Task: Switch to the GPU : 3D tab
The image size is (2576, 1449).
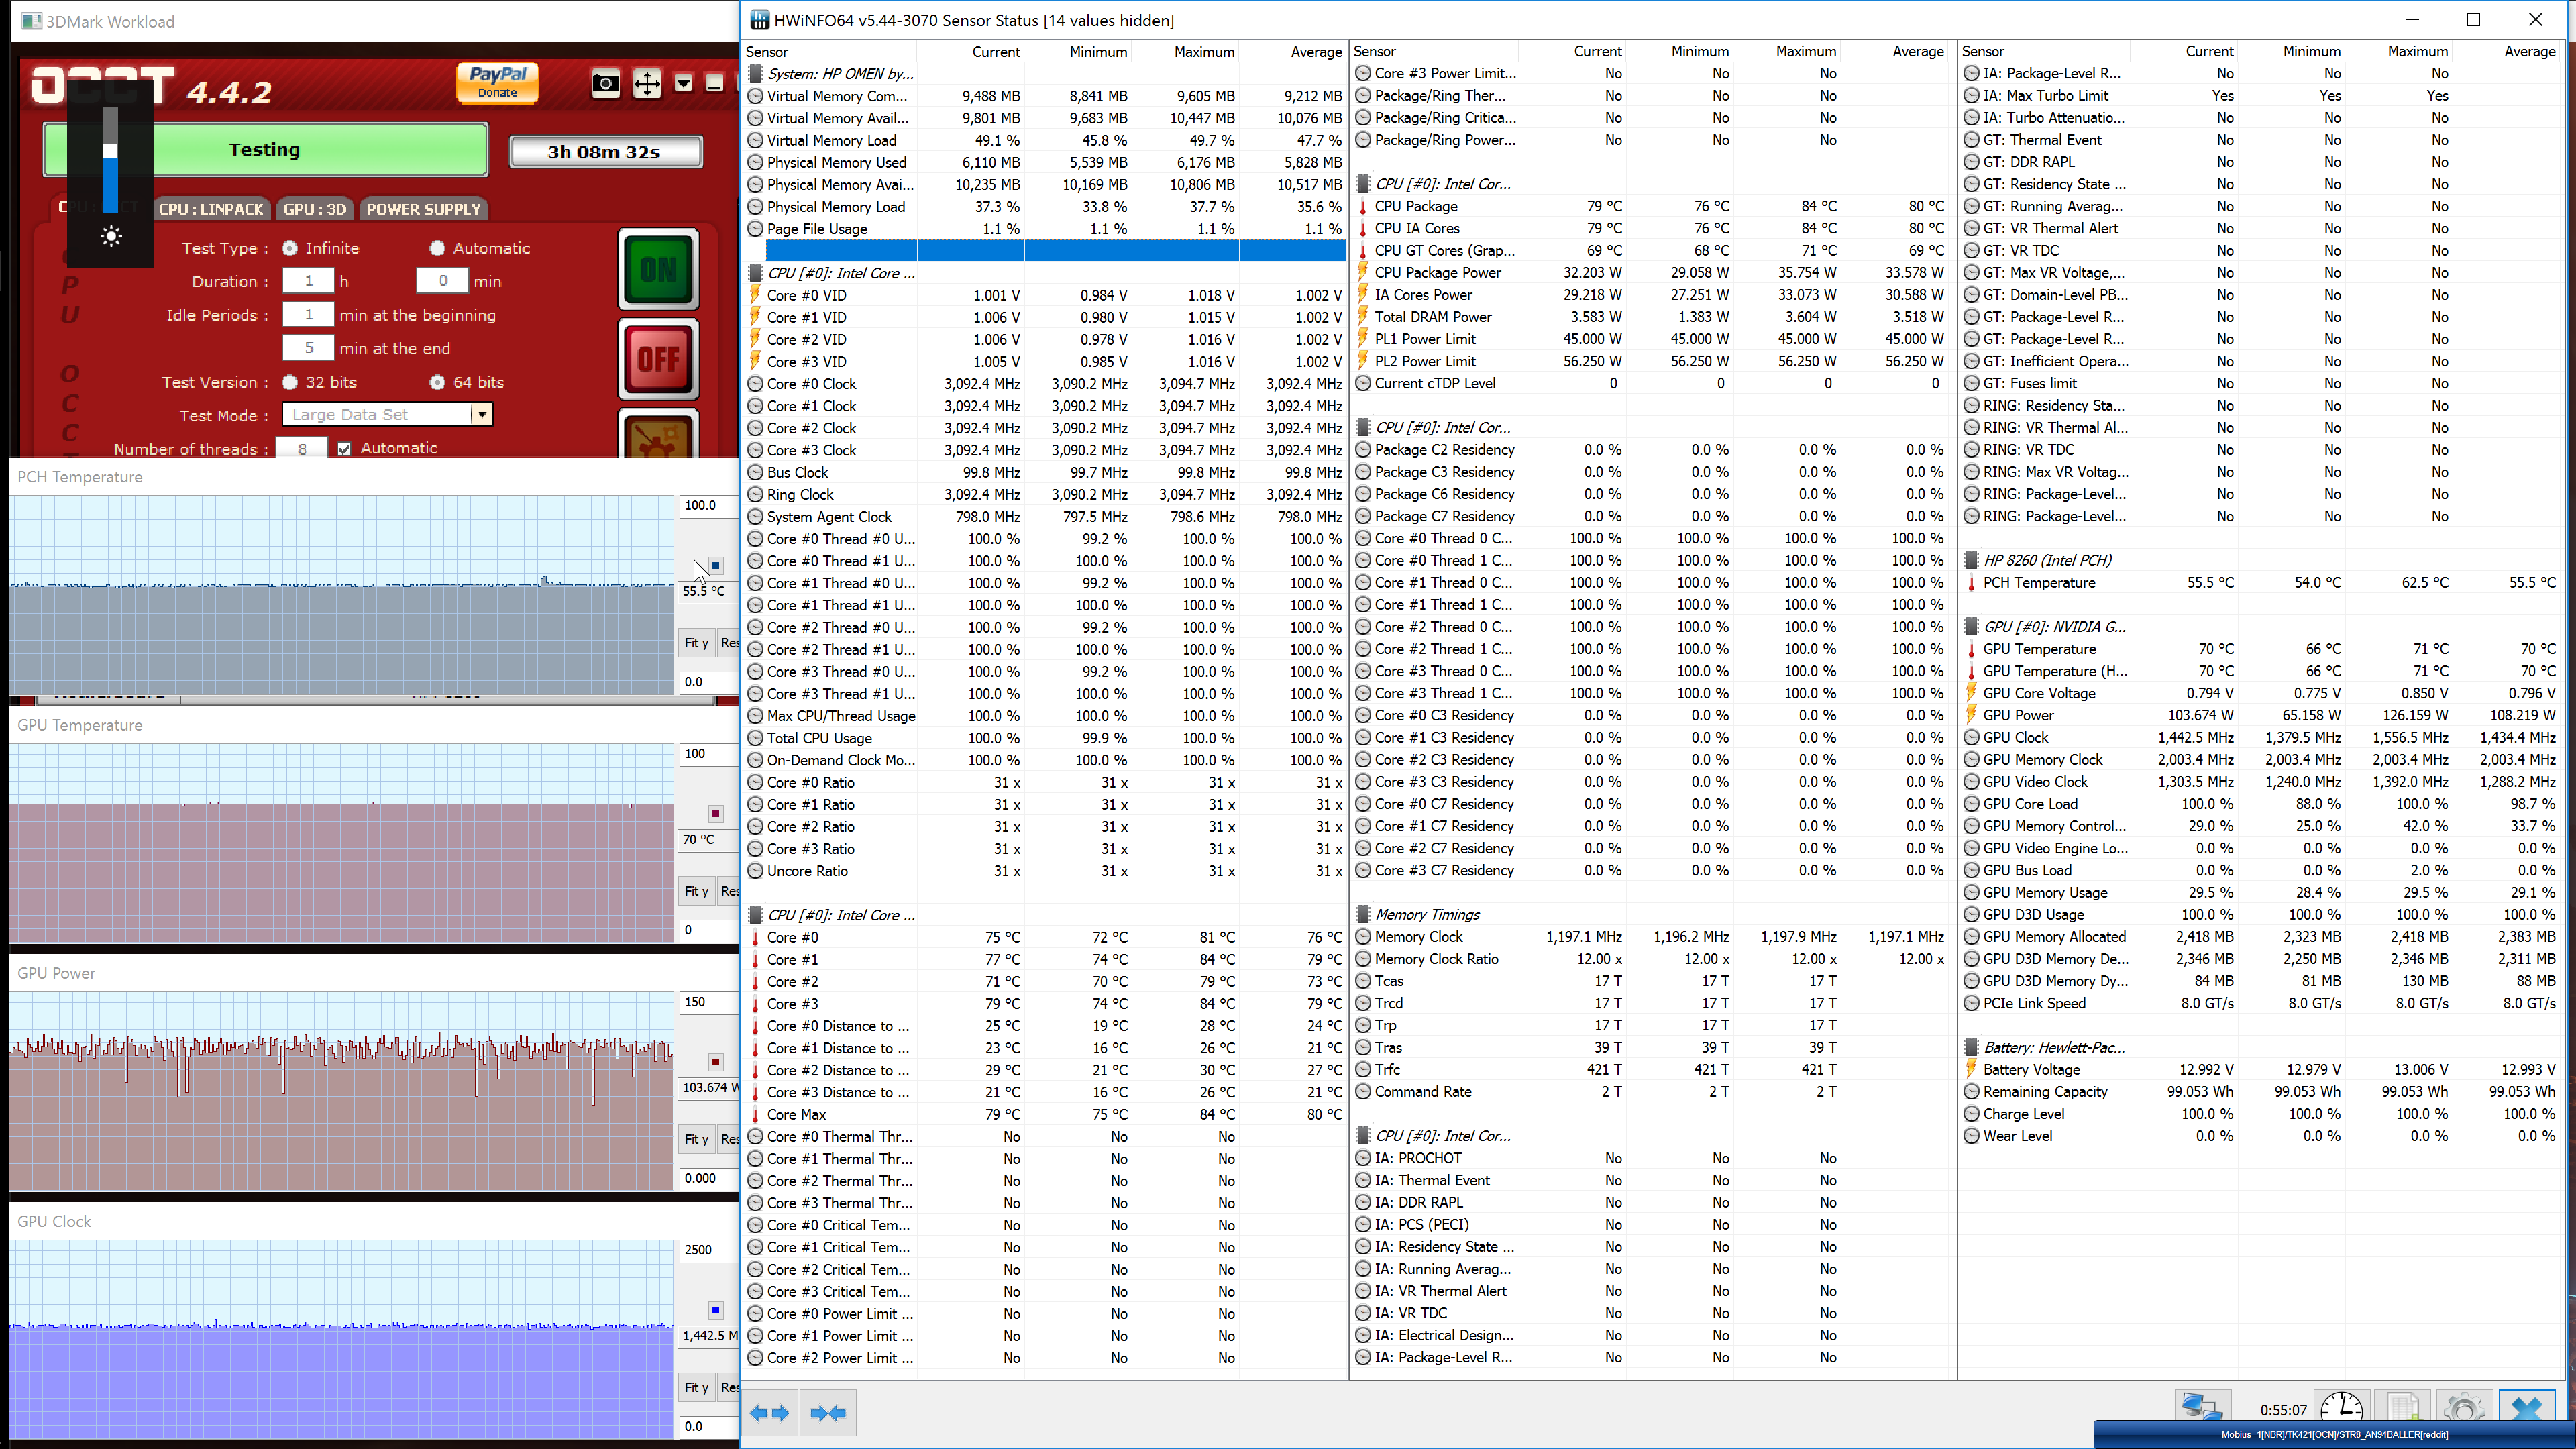Action: click(x=314, y=209)
